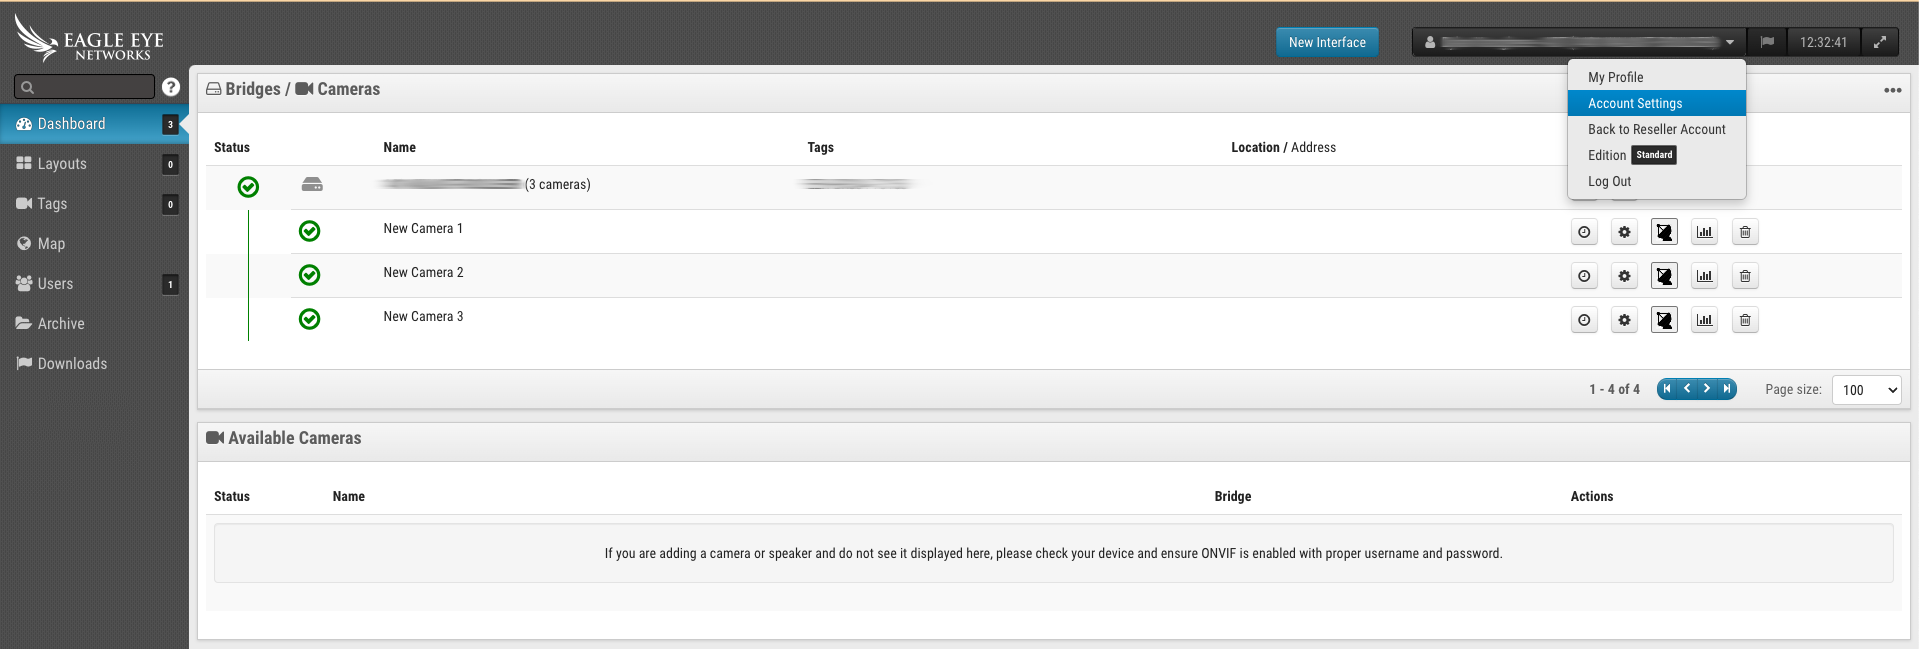The height and width of the screenshot is (649, 1919).
Task: Jump to the last page of results
Action: pos(1727,389)
